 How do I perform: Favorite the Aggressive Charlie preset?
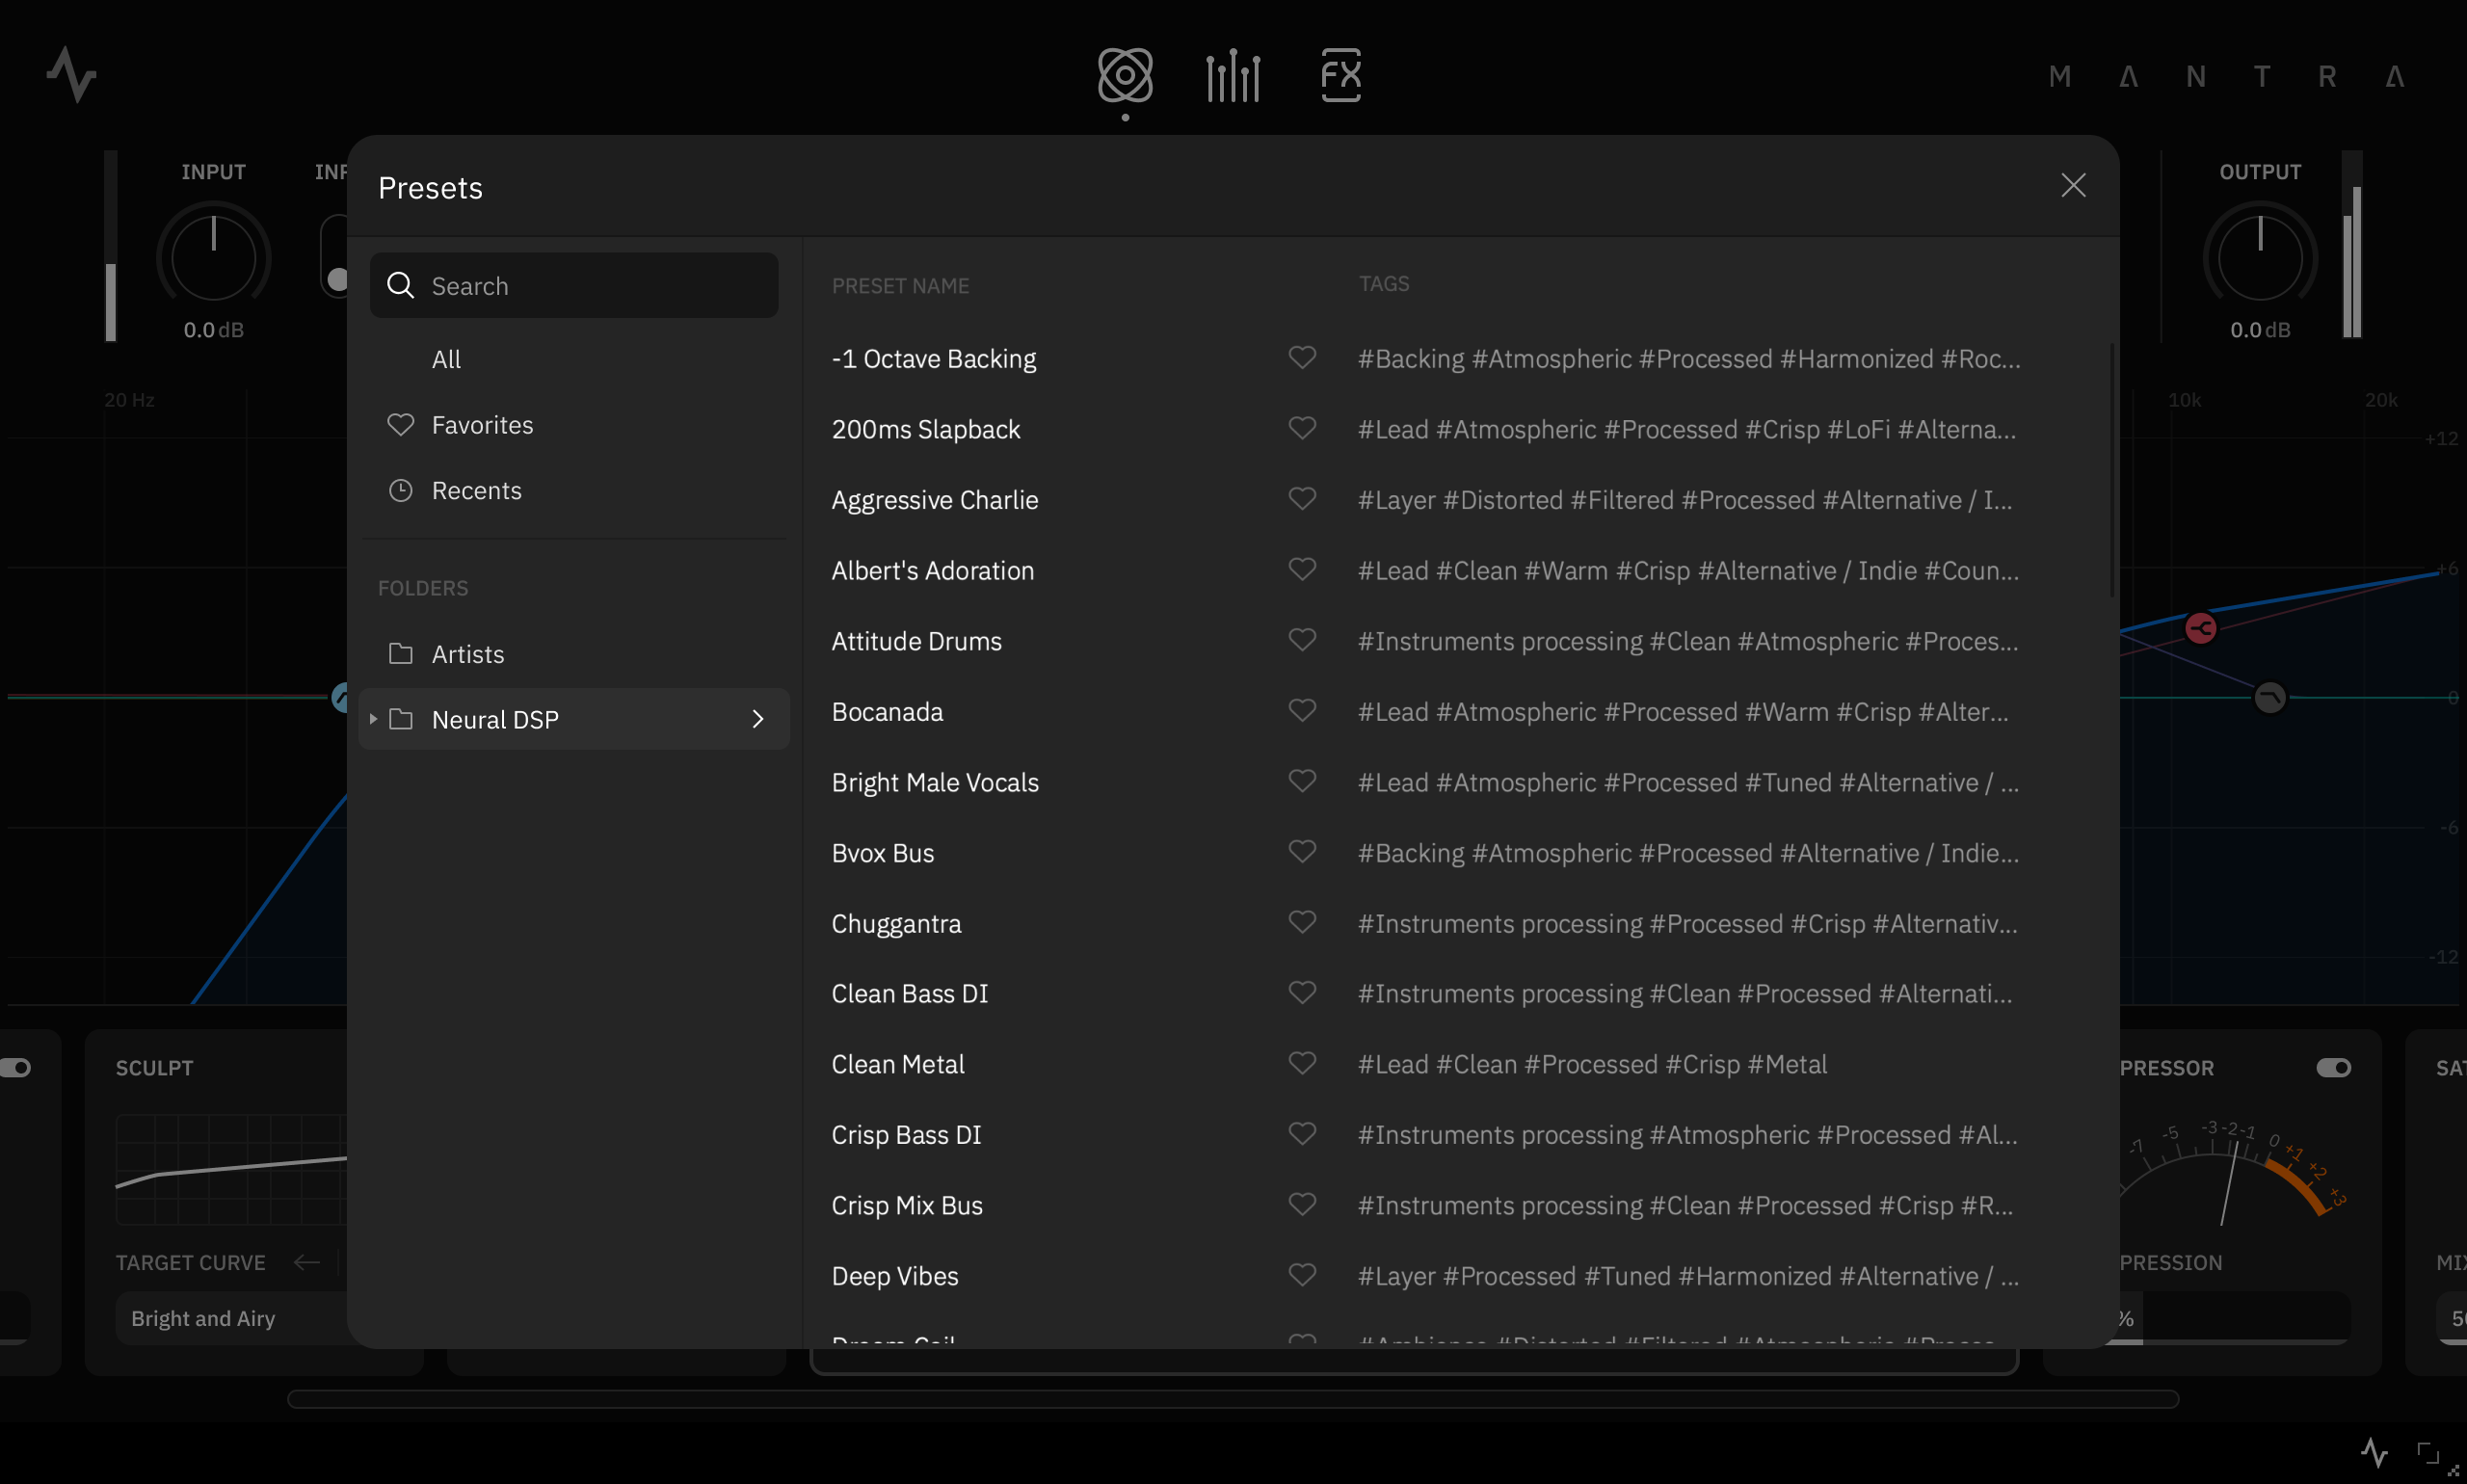pyautogui.click(x=1302, y=498)
